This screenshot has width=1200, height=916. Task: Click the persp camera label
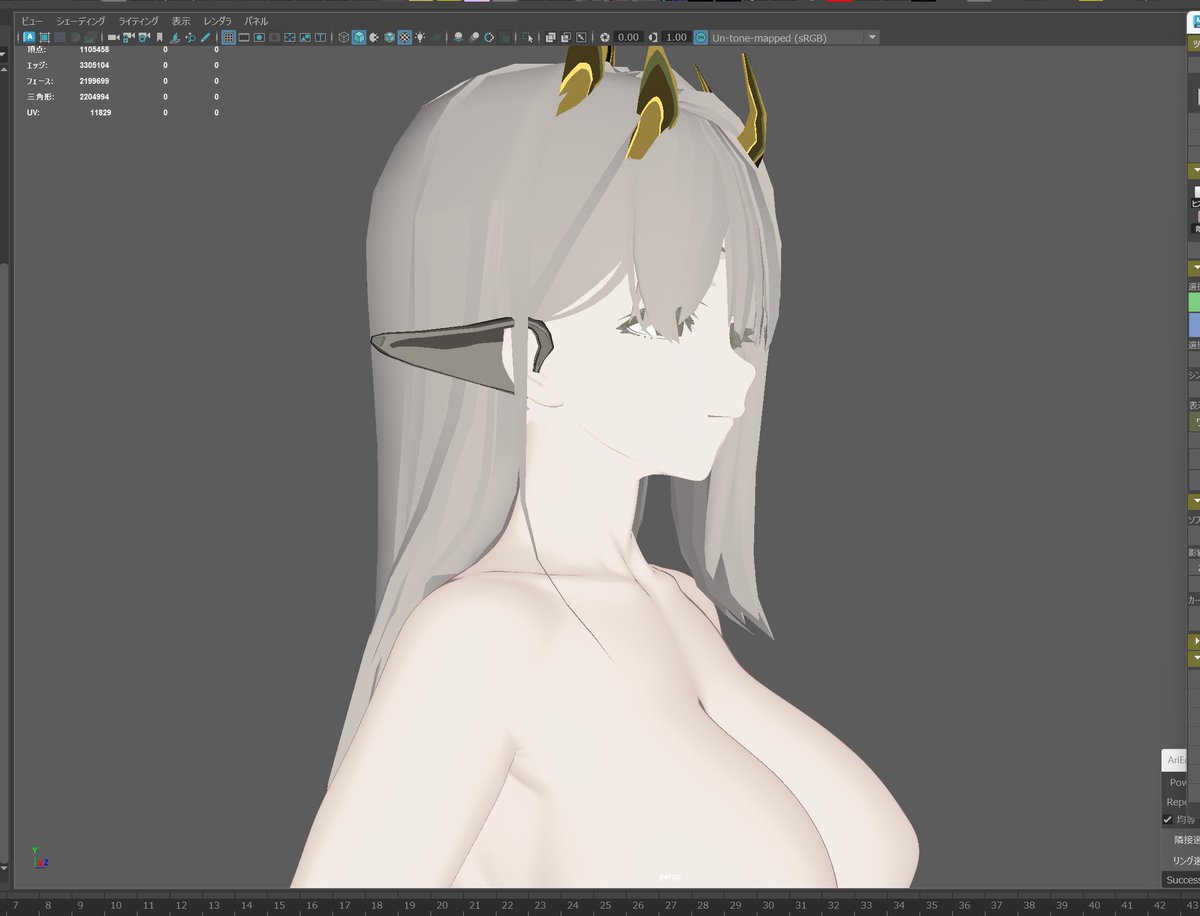click(670, 877)
